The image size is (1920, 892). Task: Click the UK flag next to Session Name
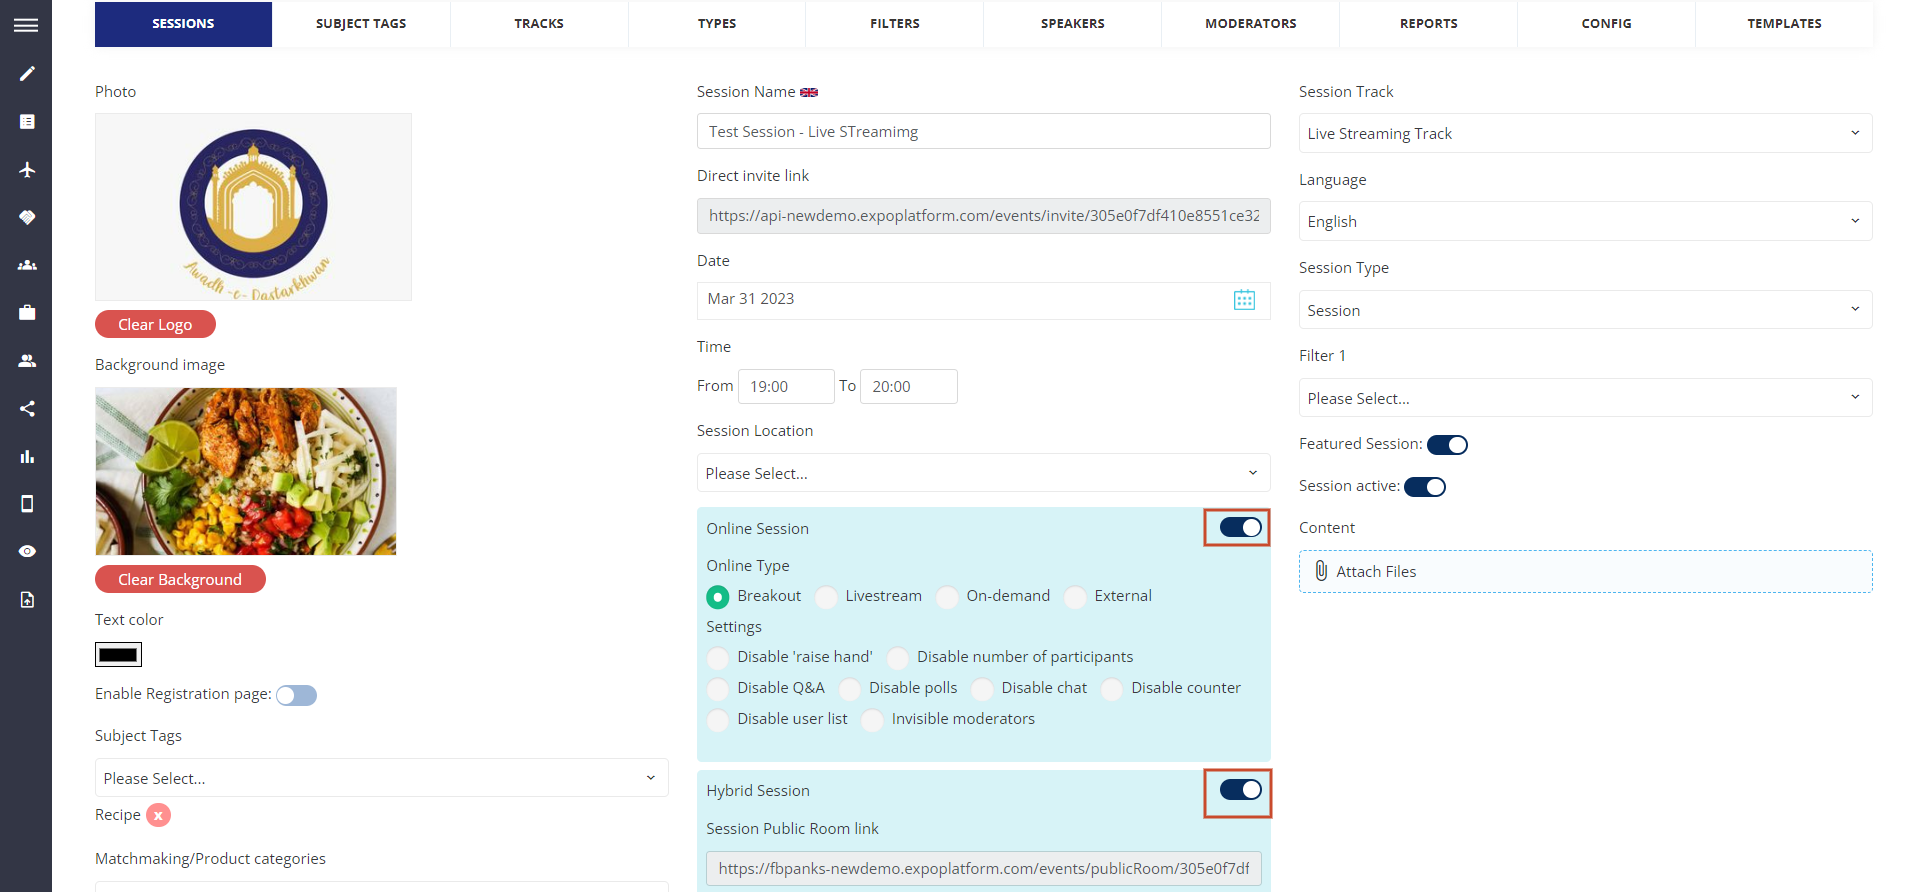[x=809, y=92]
